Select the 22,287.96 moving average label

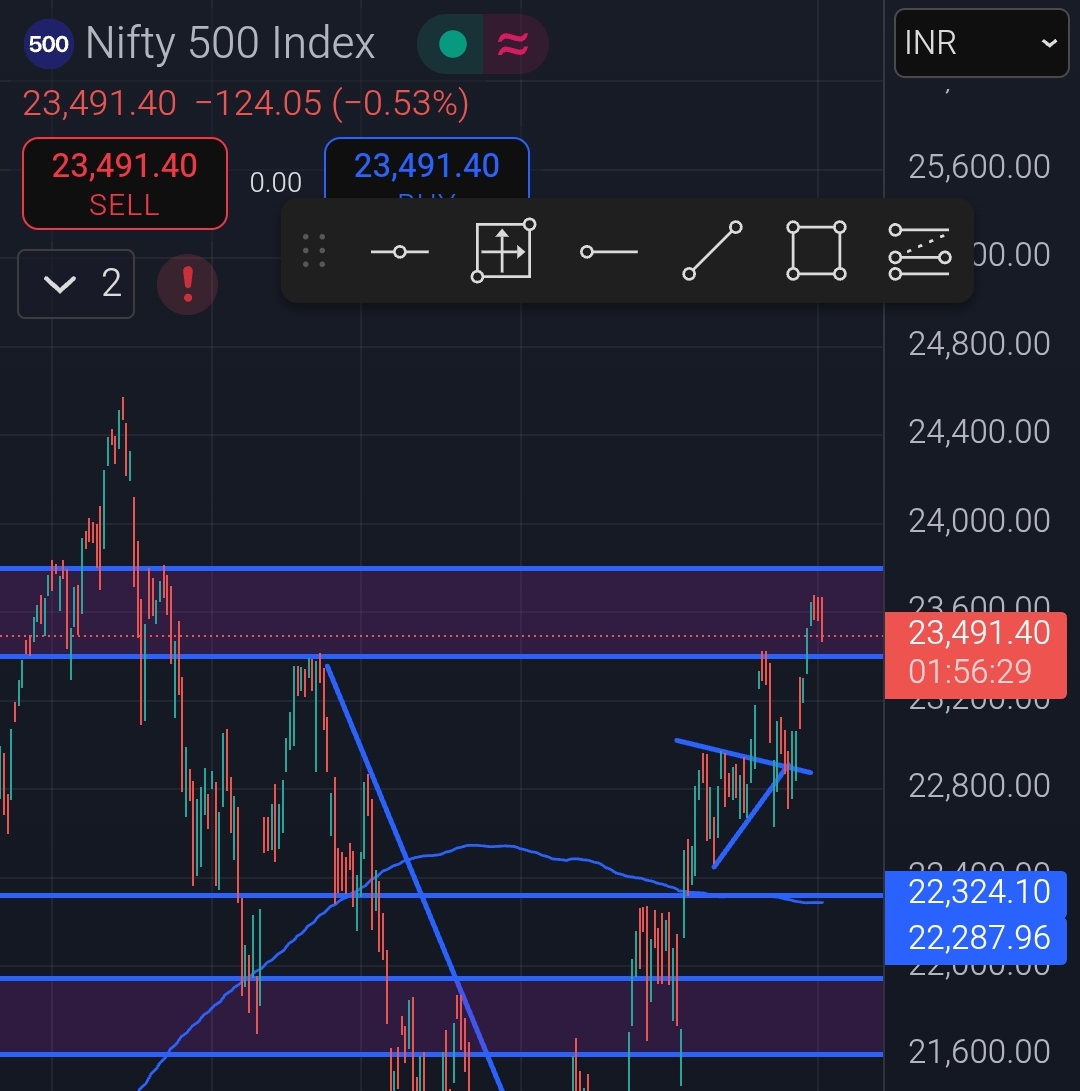click(976, 937)
